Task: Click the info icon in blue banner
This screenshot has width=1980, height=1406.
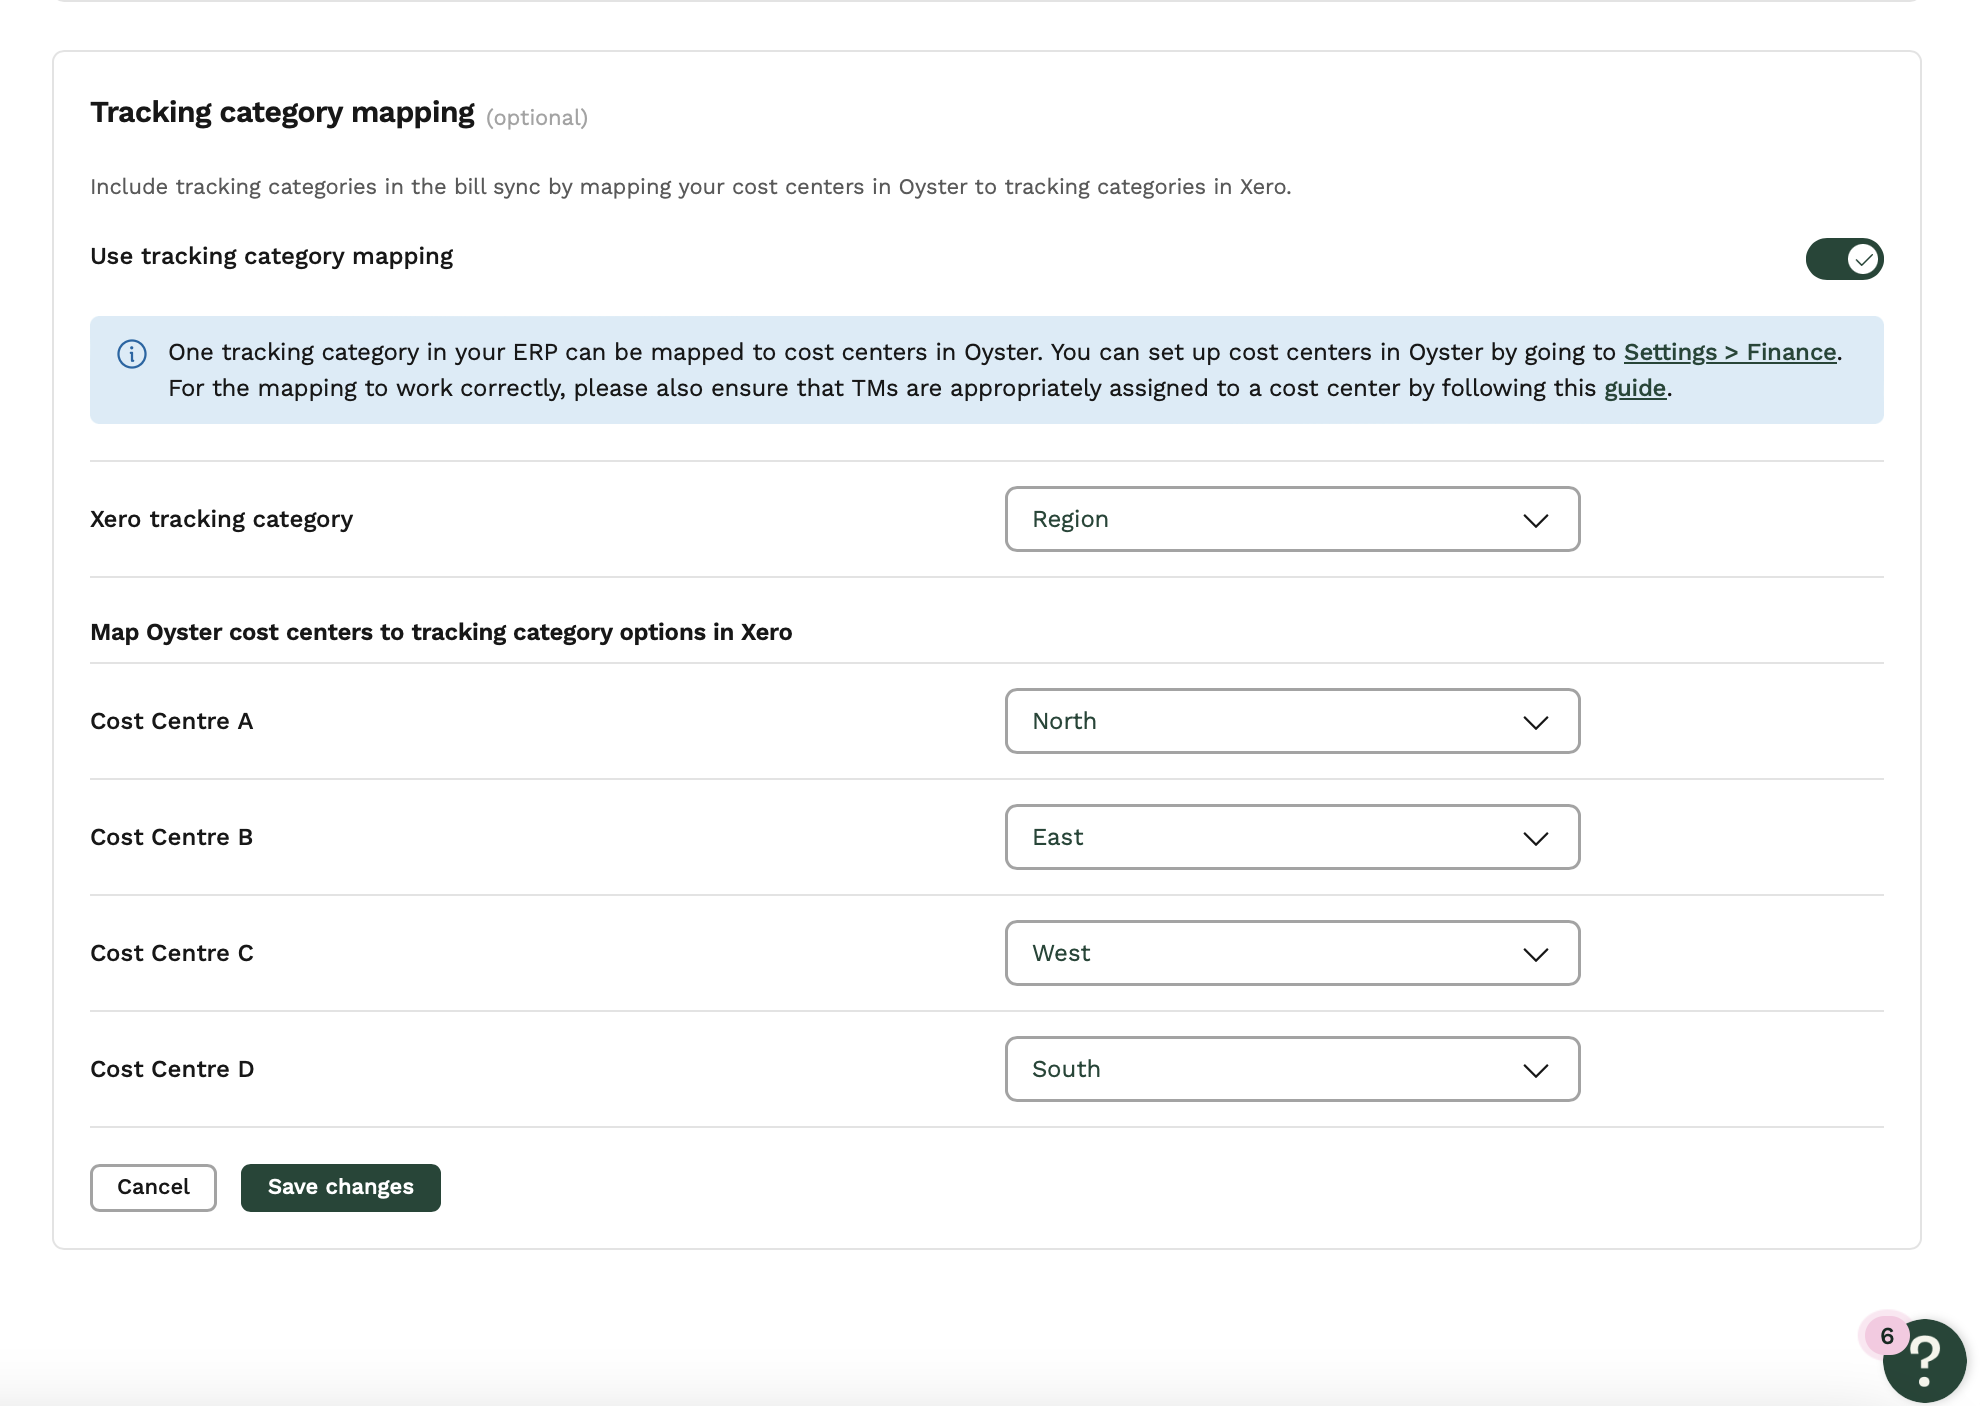Action: [132, 354]
